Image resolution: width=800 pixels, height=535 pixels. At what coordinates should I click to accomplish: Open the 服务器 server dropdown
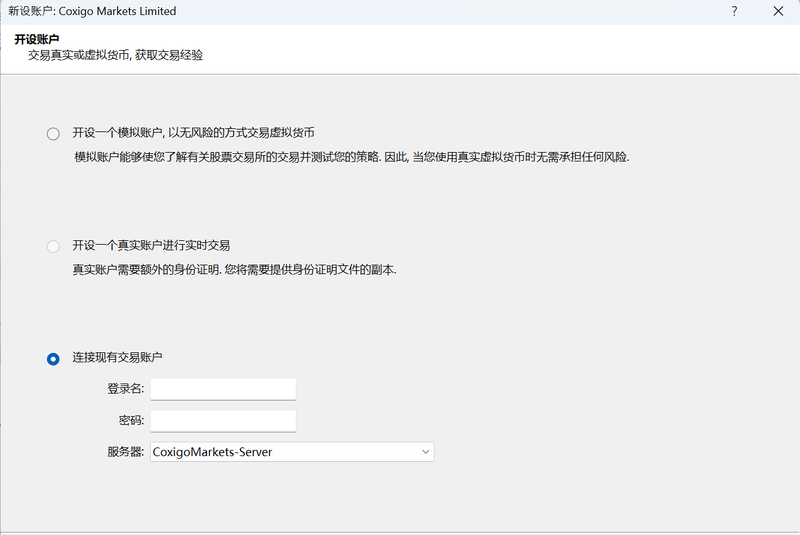click(292, 452)
